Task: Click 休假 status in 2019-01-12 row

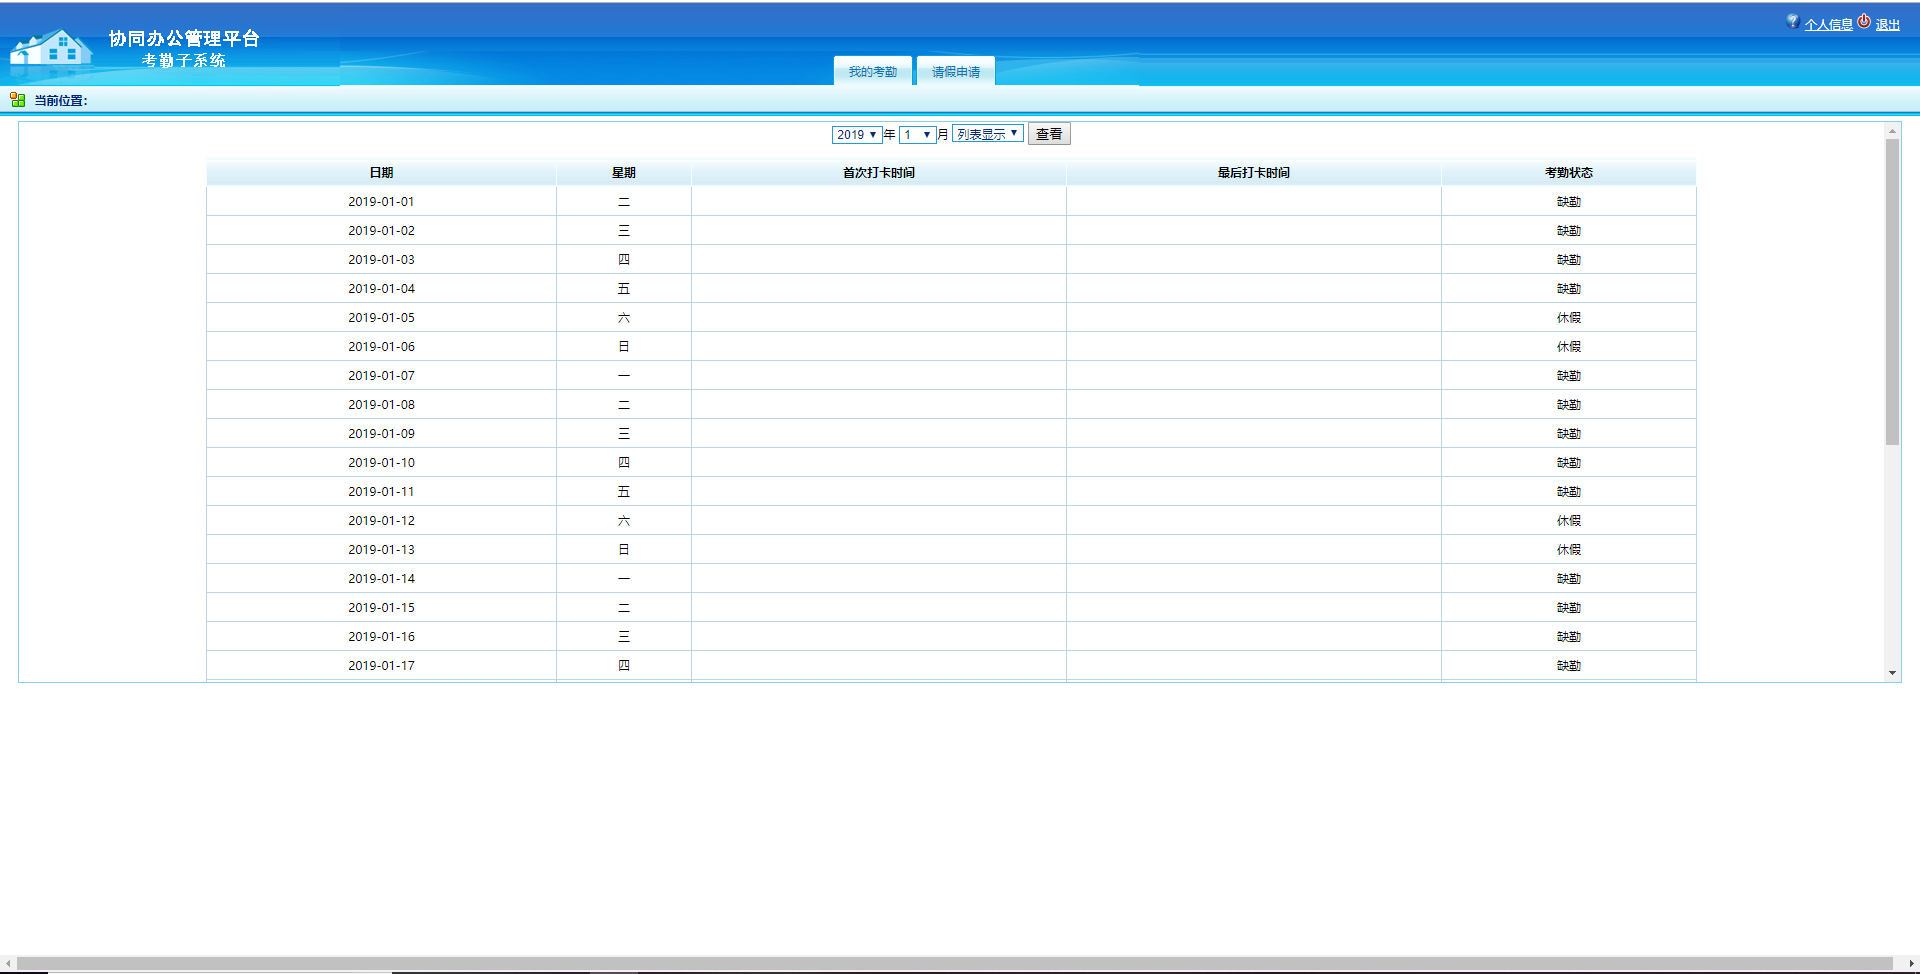Action: pyautogui.click(x=1569, y=521)
